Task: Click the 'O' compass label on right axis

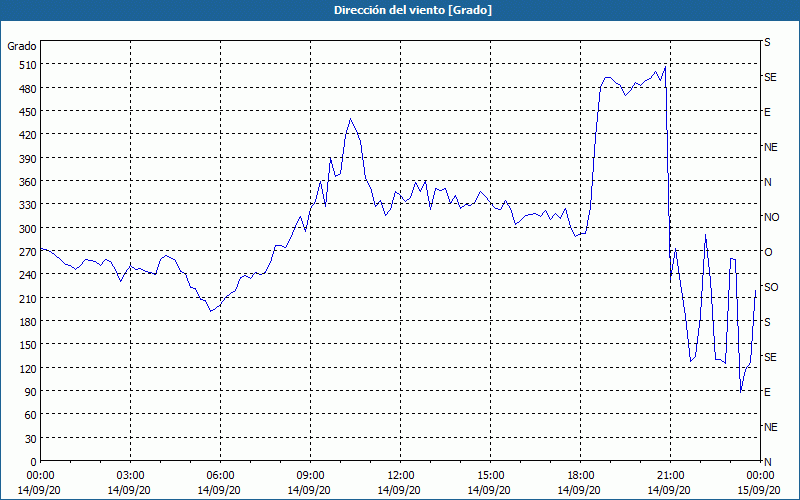Action: click(767, 252)
